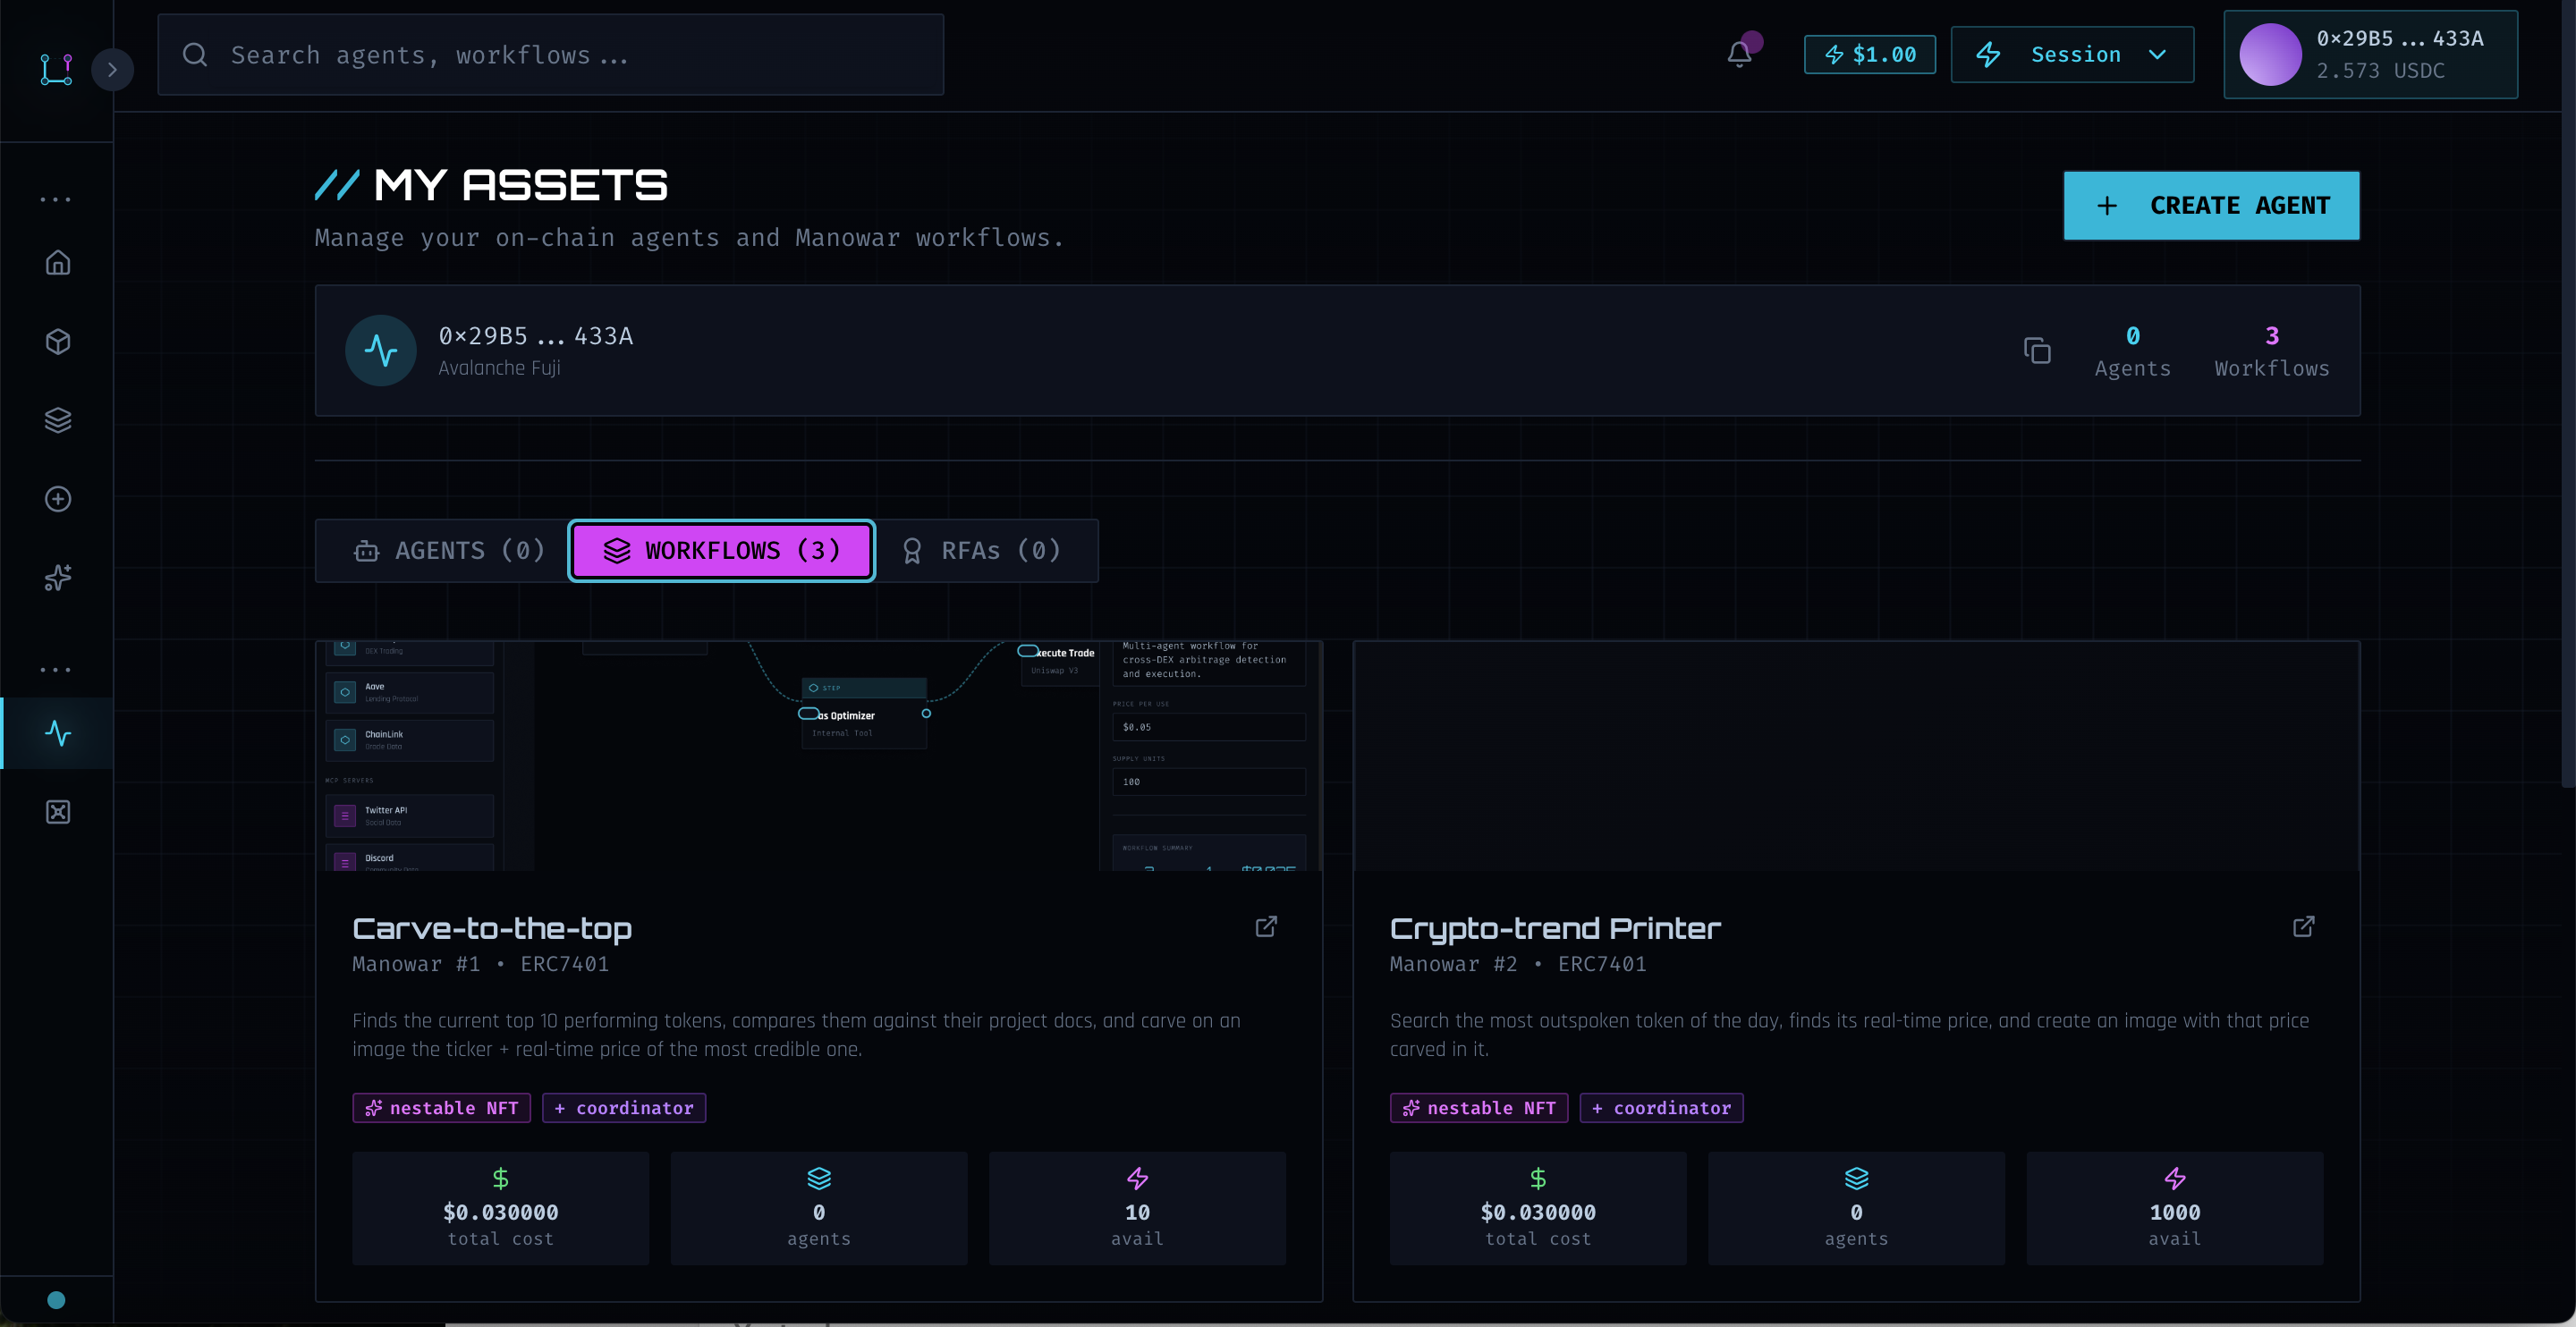2576x1327 pixels.
Task: Click the home icon in sidebar
Action: tap(58, 263)
